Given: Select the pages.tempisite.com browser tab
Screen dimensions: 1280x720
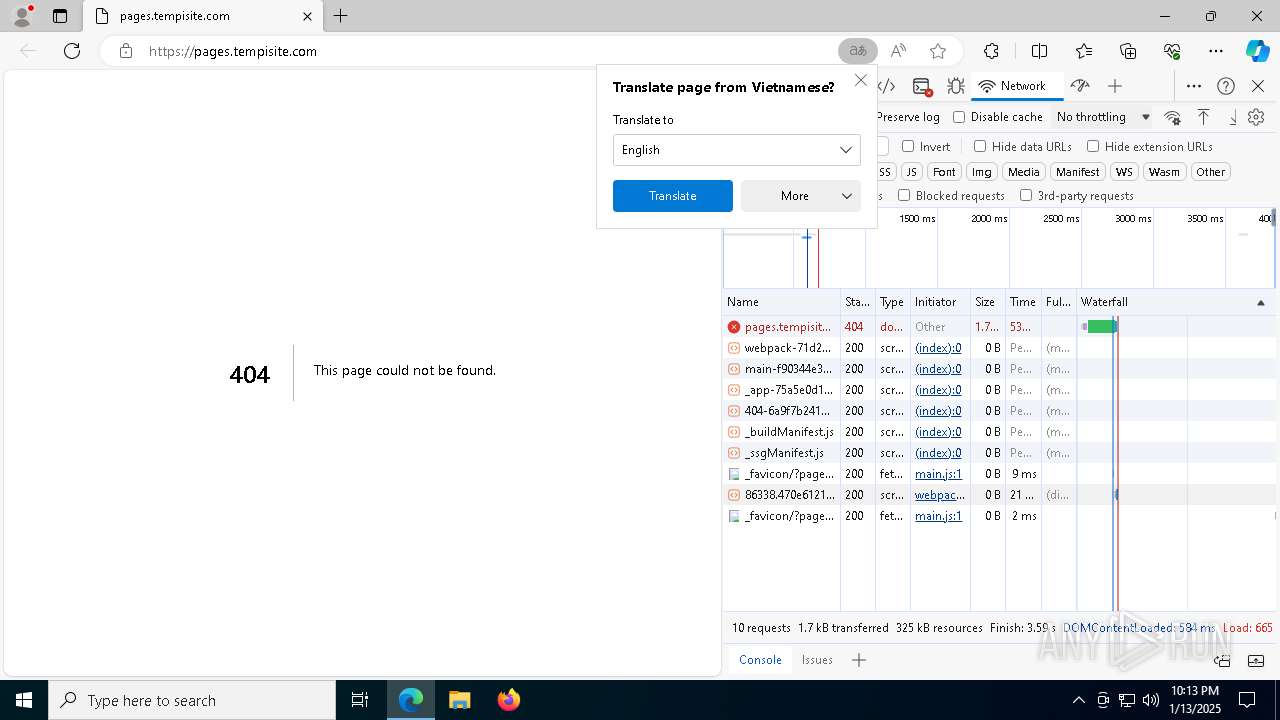Looking at the screenshot, I should coord(202,16).
